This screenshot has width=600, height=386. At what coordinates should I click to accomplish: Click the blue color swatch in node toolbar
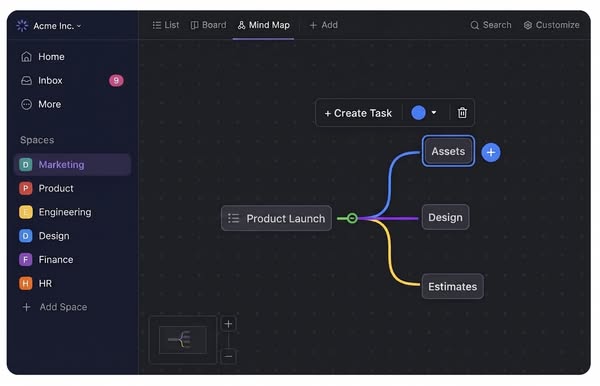[x=418, y=113]
